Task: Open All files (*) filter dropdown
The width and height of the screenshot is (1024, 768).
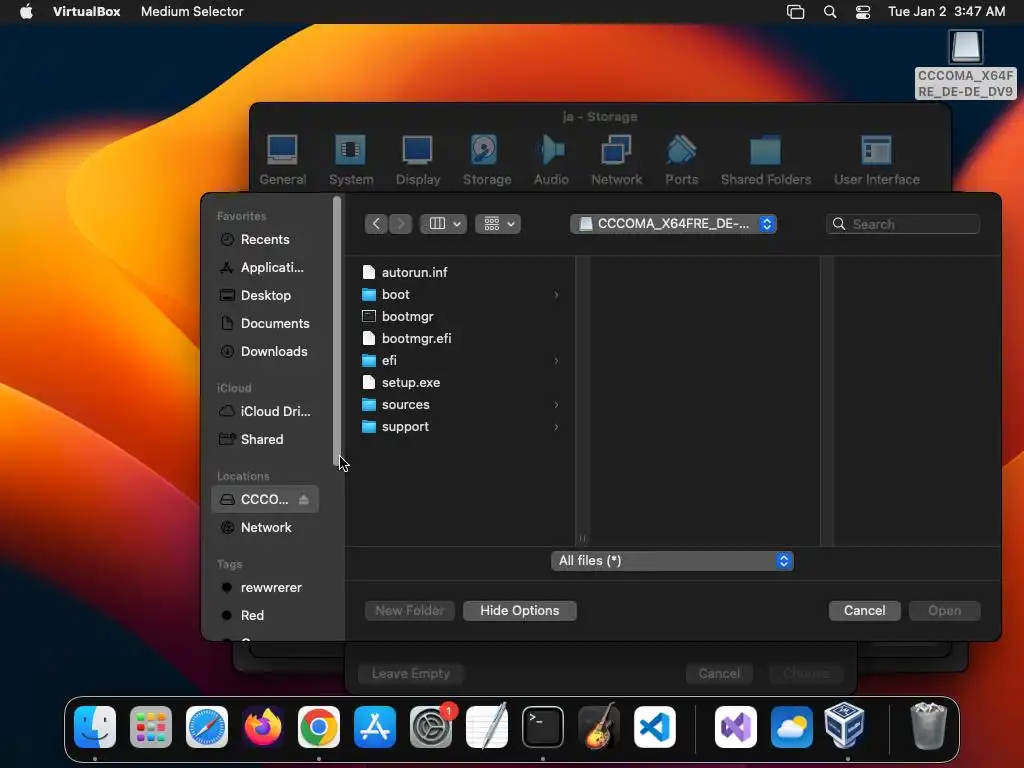Action: click(x=672, y=561)
